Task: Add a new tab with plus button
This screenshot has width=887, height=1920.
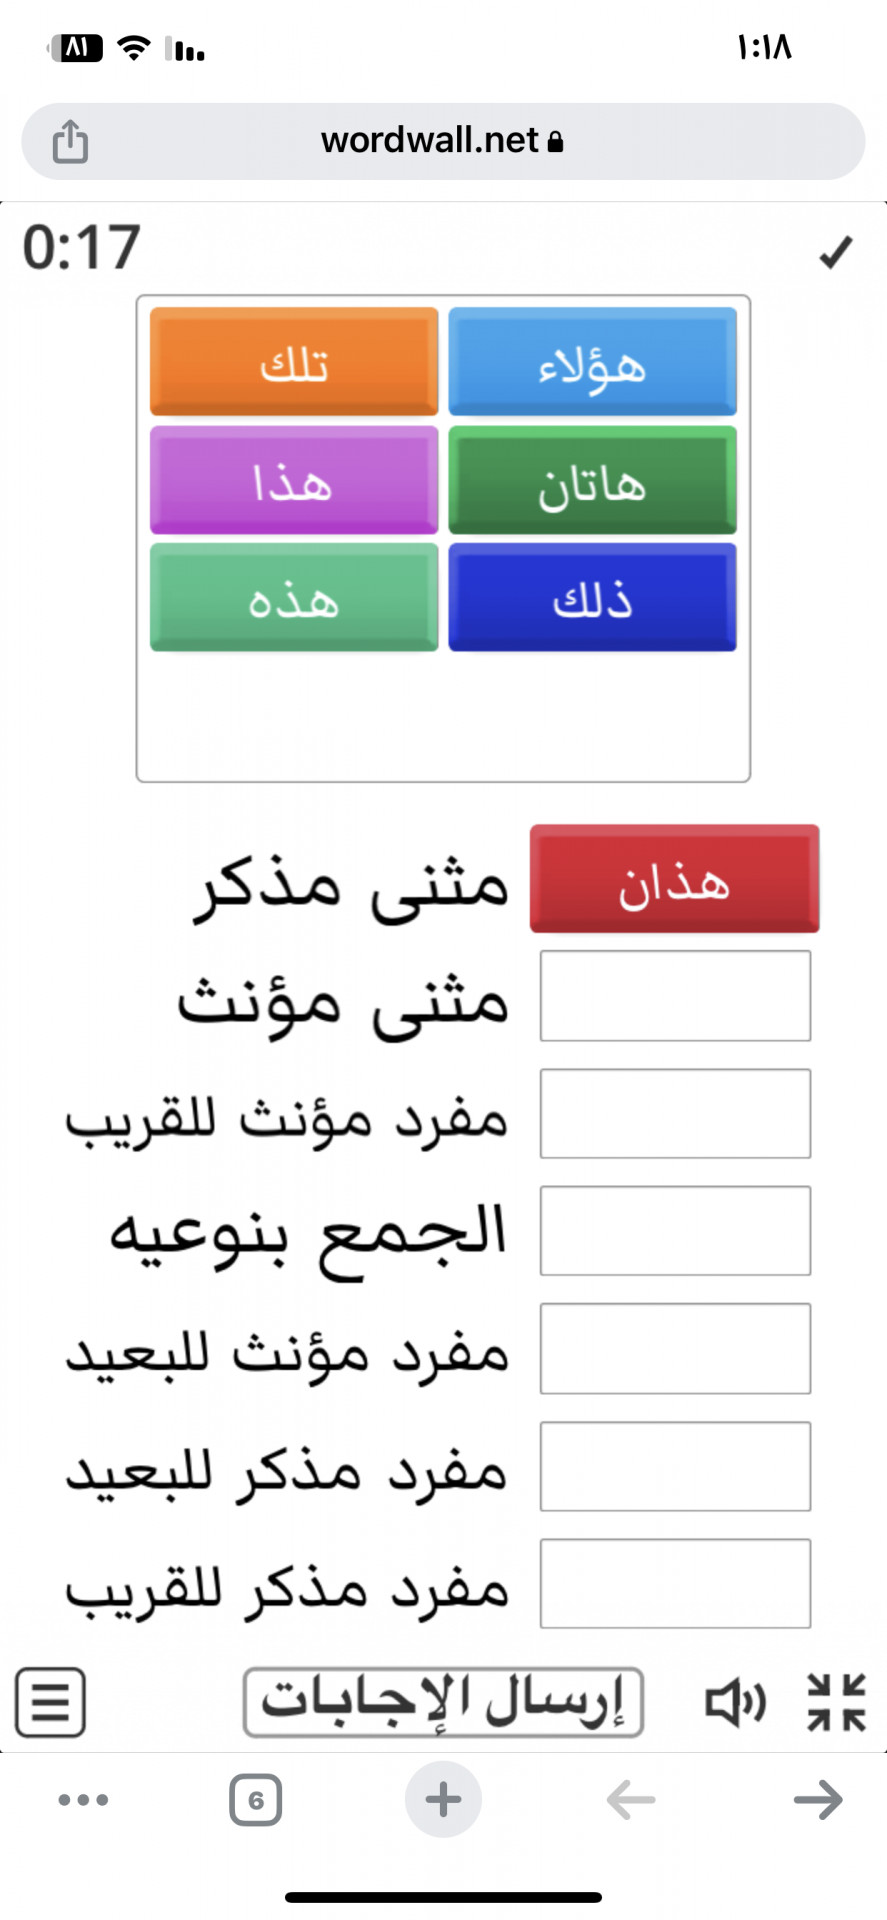Action: tap(443, 1799)
